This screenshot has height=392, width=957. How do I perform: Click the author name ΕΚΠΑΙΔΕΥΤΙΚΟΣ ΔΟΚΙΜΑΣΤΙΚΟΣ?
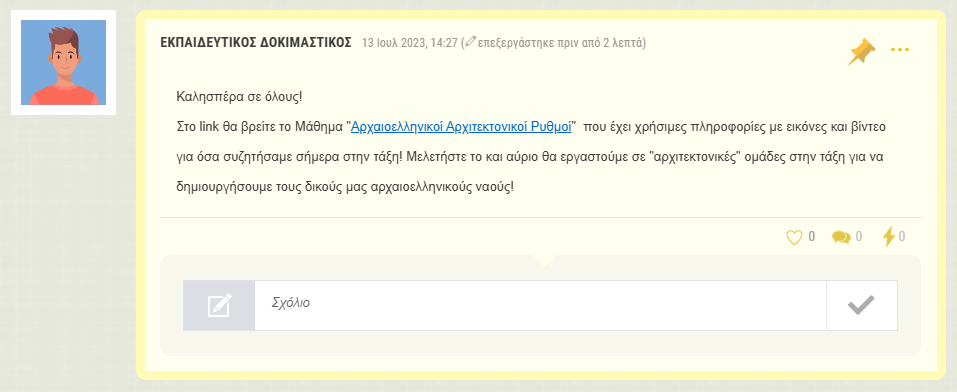(x=256, y=42)
